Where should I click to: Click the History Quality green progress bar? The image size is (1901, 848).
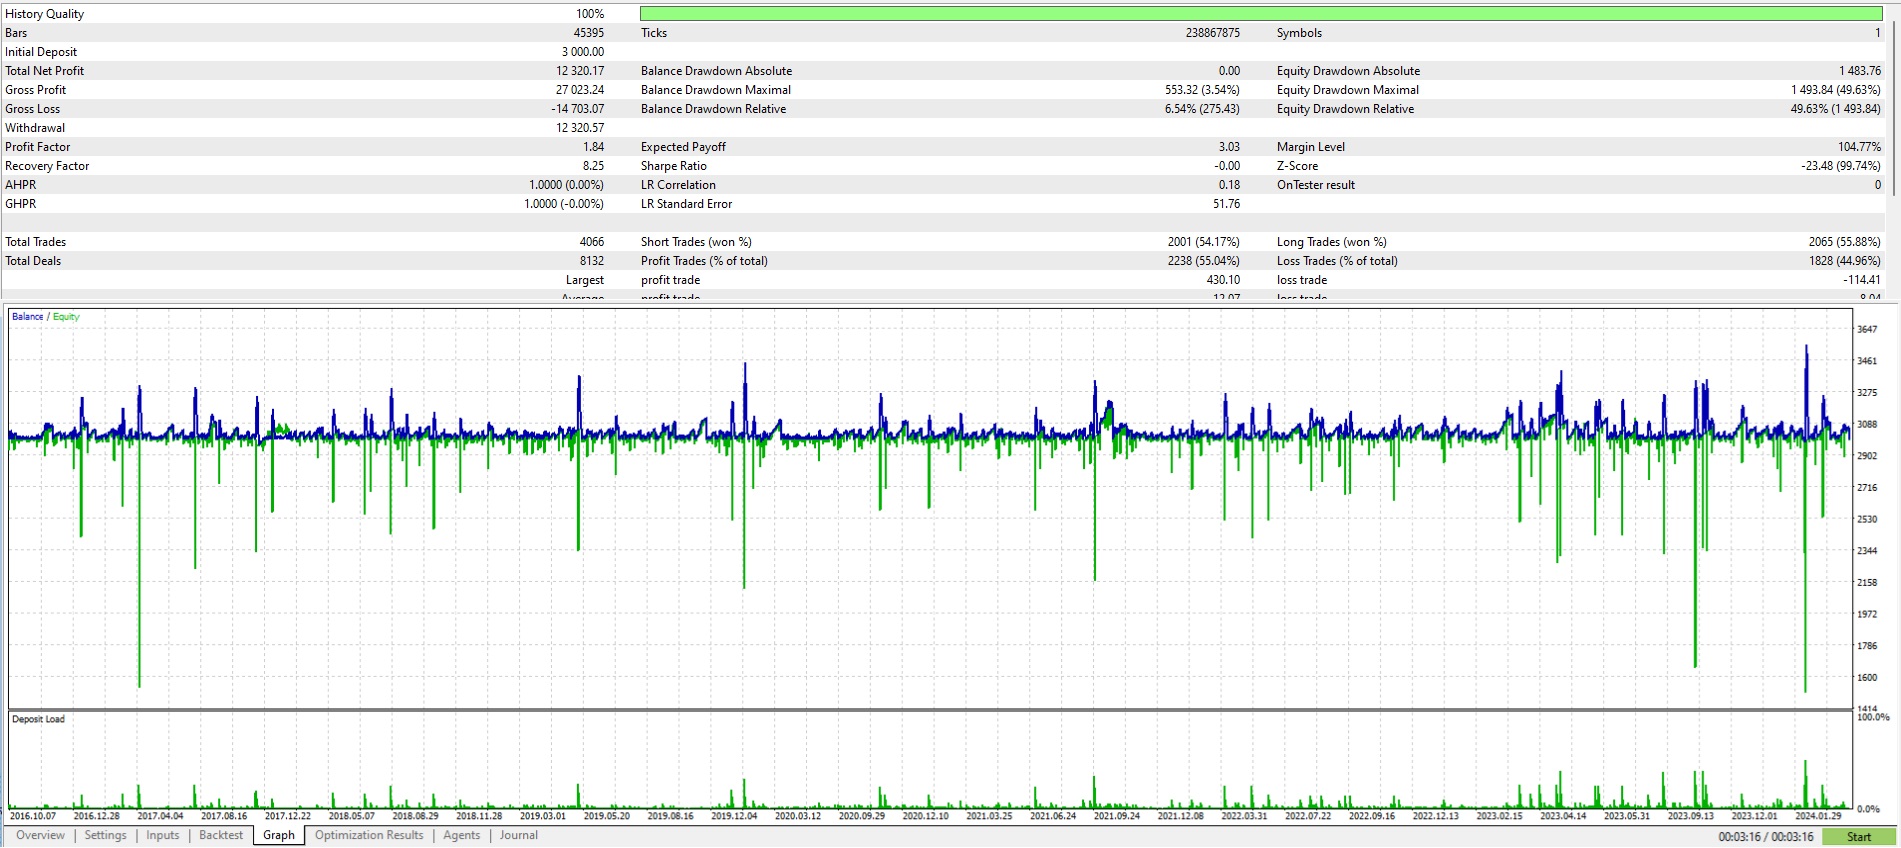pos(1261,14)
